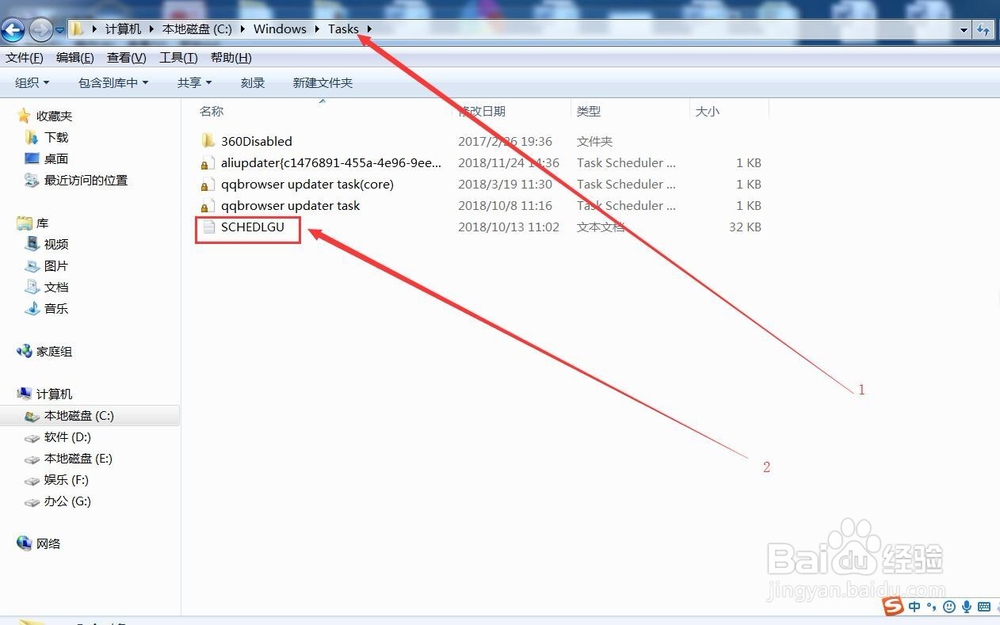Select the 360Disabled folder icon

(x=207, y=141)
